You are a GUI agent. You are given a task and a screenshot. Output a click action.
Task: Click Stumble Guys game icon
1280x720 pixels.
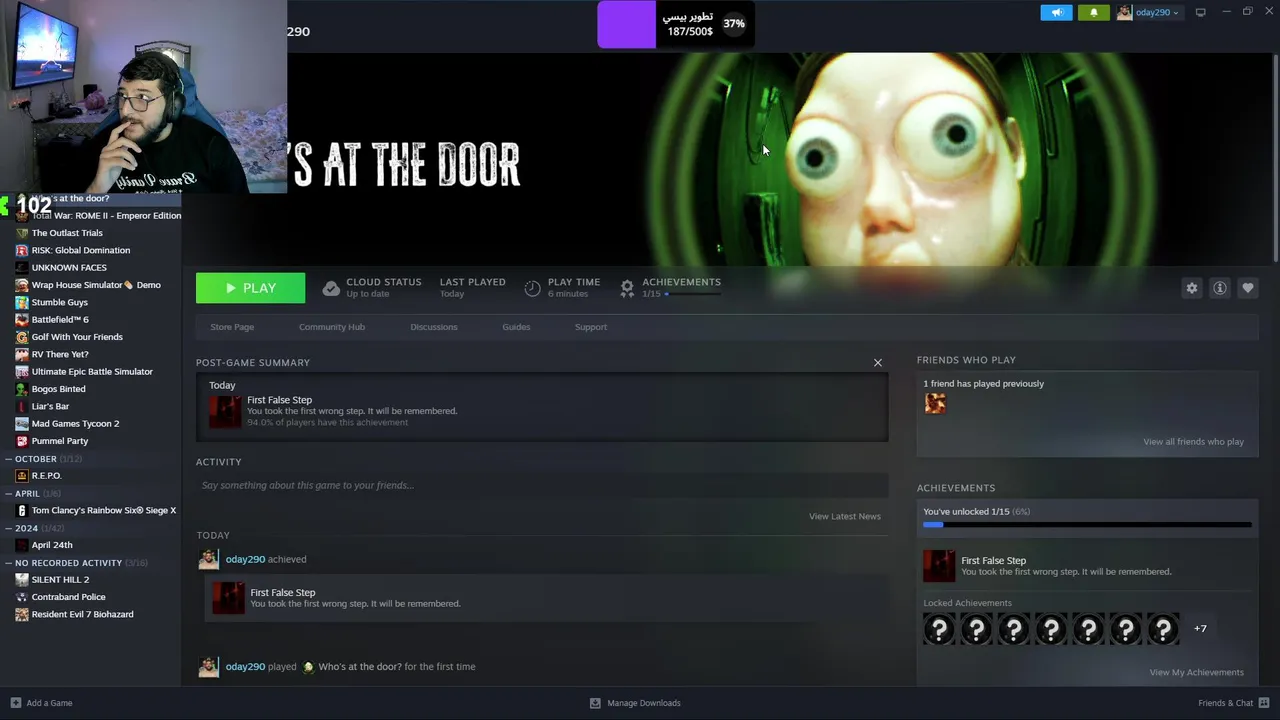pyautogui.click(x=22, y=302)
